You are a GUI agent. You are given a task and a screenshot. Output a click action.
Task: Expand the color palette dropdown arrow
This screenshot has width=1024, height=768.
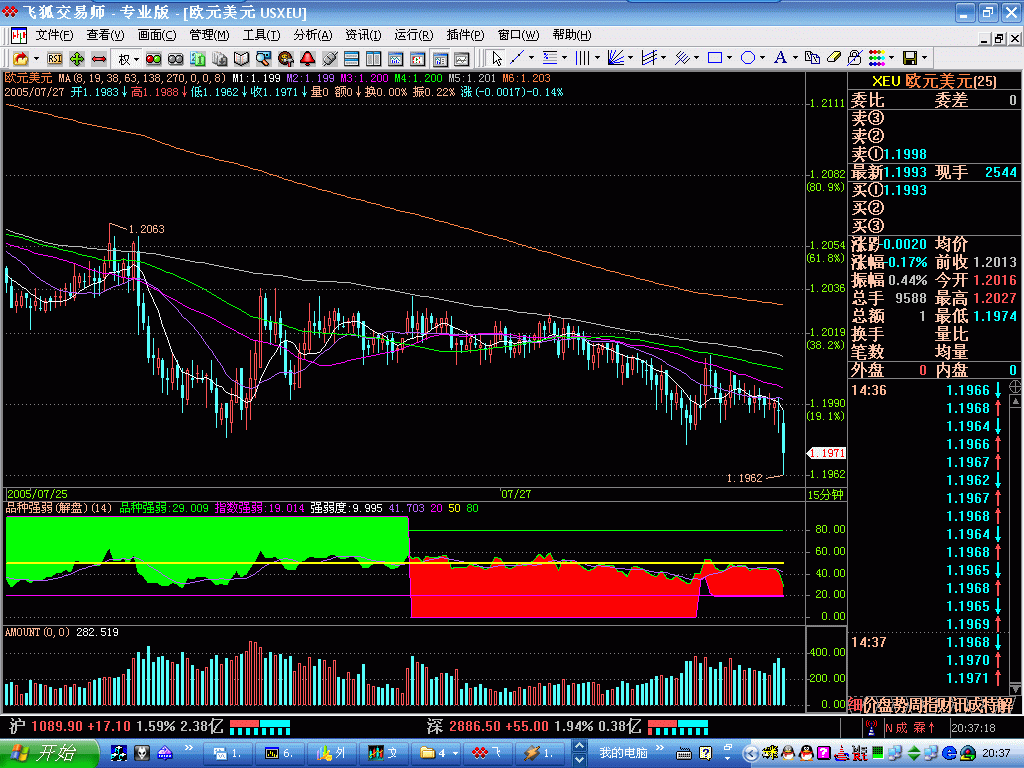click(x=891, y=59)
